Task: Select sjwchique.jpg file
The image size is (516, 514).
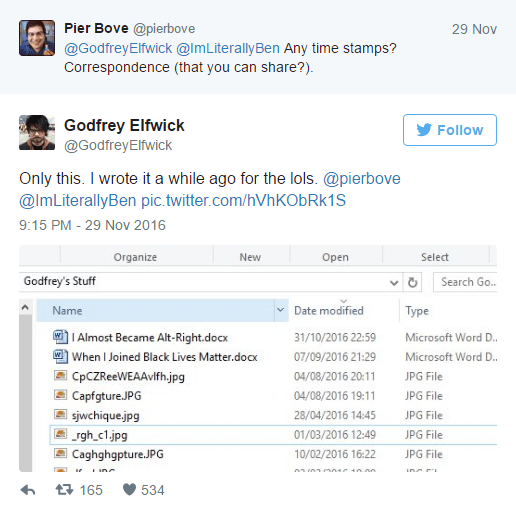Action: pos(106,415)
